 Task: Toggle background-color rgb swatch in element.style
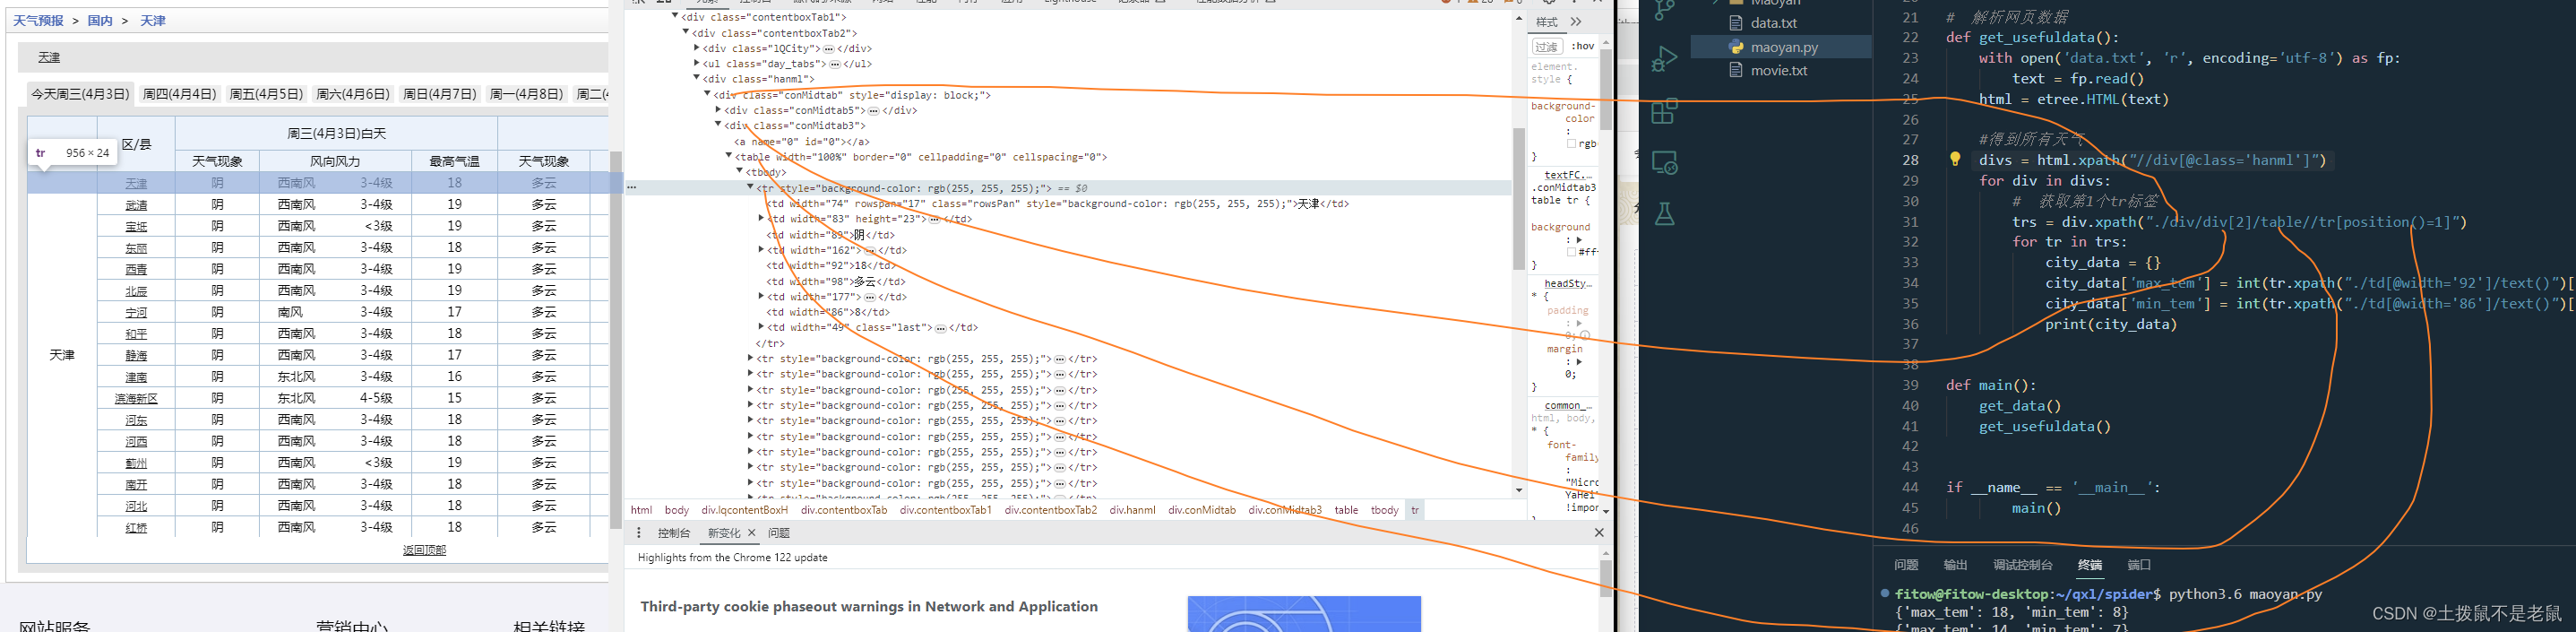[x=1571, y=144]
